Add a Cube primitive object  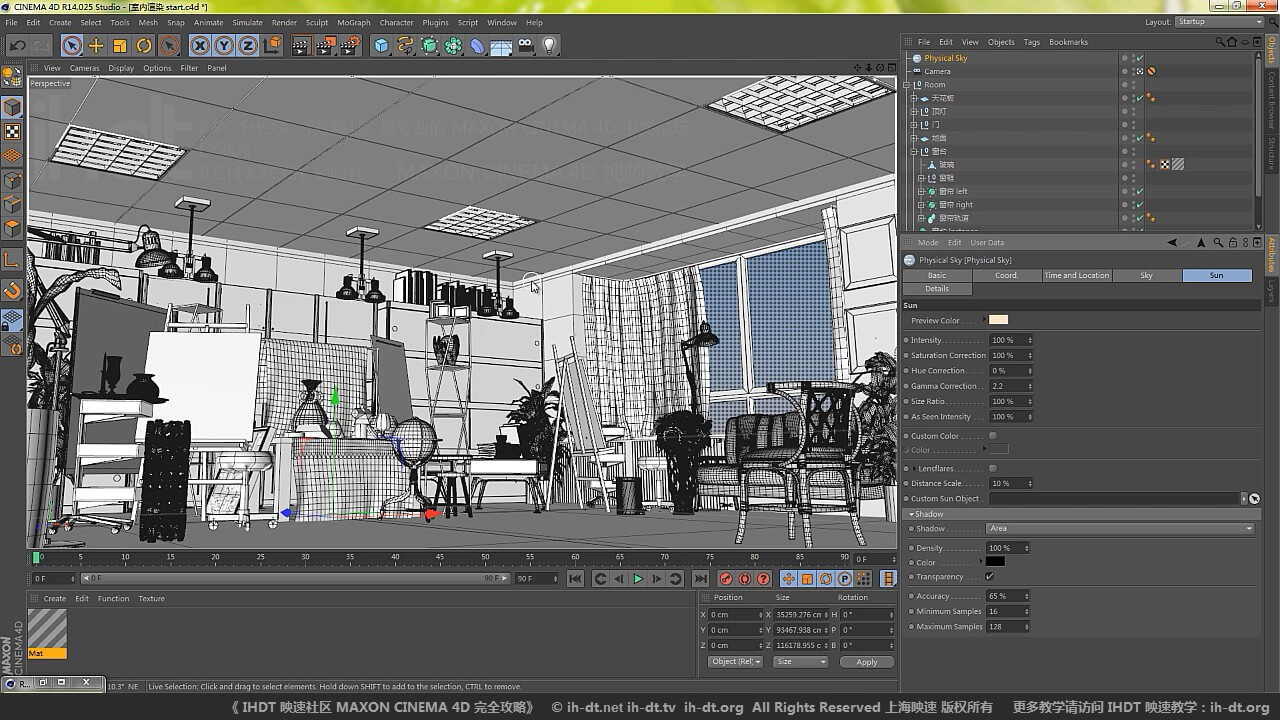381,45
